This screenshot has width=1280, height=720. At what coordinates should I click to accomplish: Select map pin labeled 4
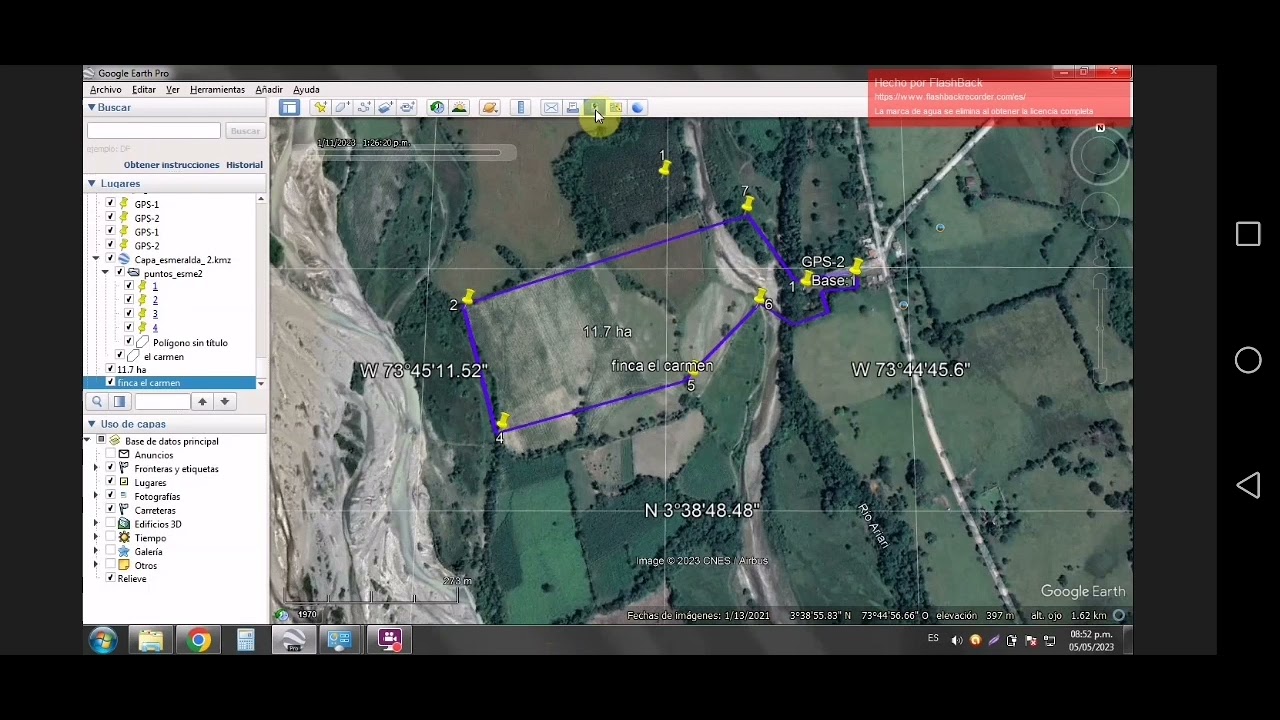[x=503, y=423]
